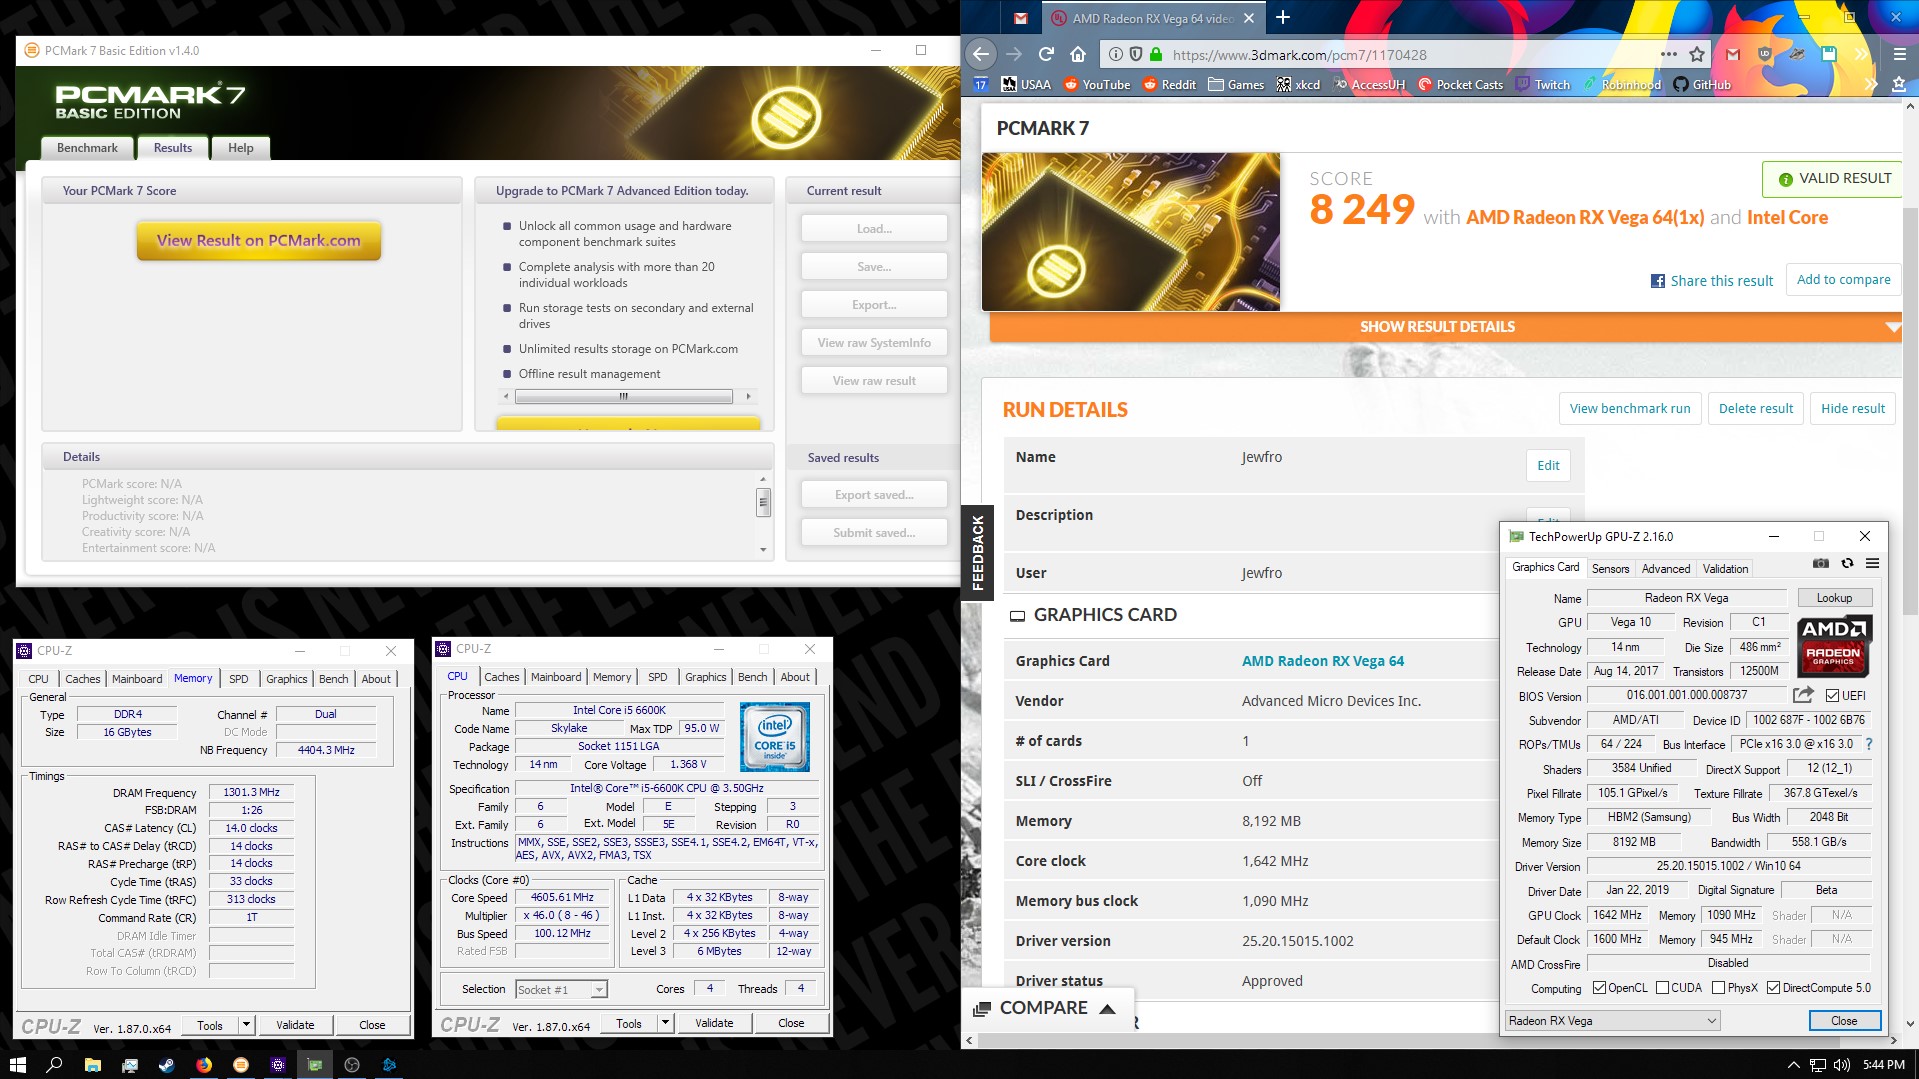
Task: Open the Help tab in PCMark 7
Action: click(x=241, y=148)
